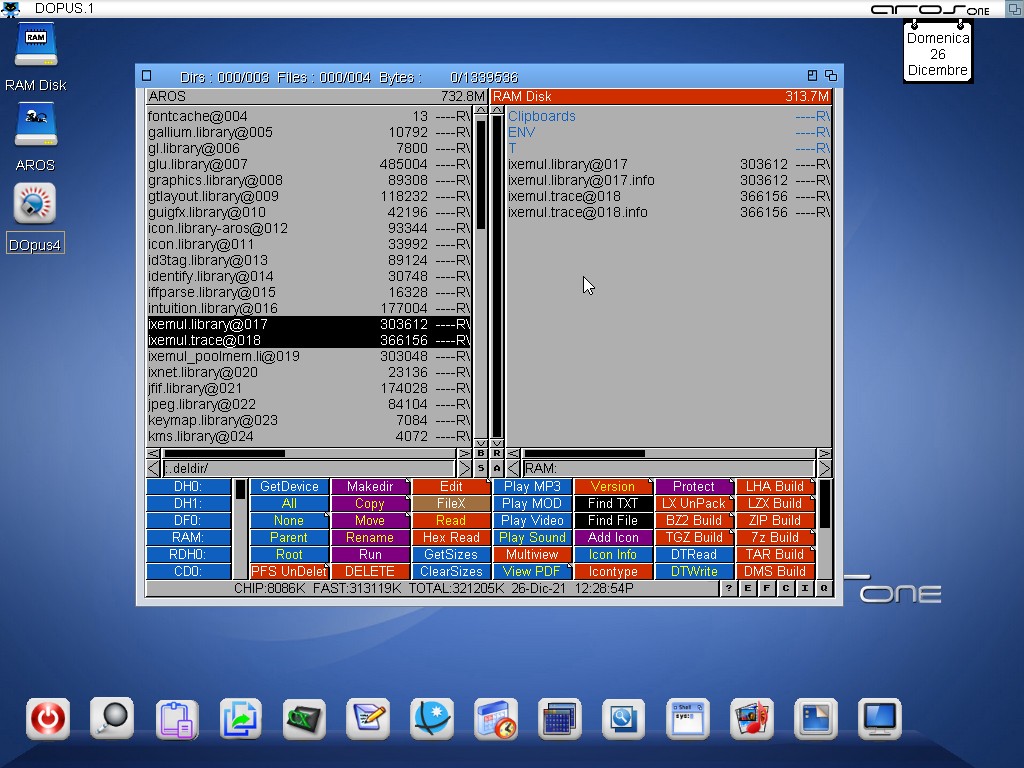Open the calculator icon in dock

point(559,718)
